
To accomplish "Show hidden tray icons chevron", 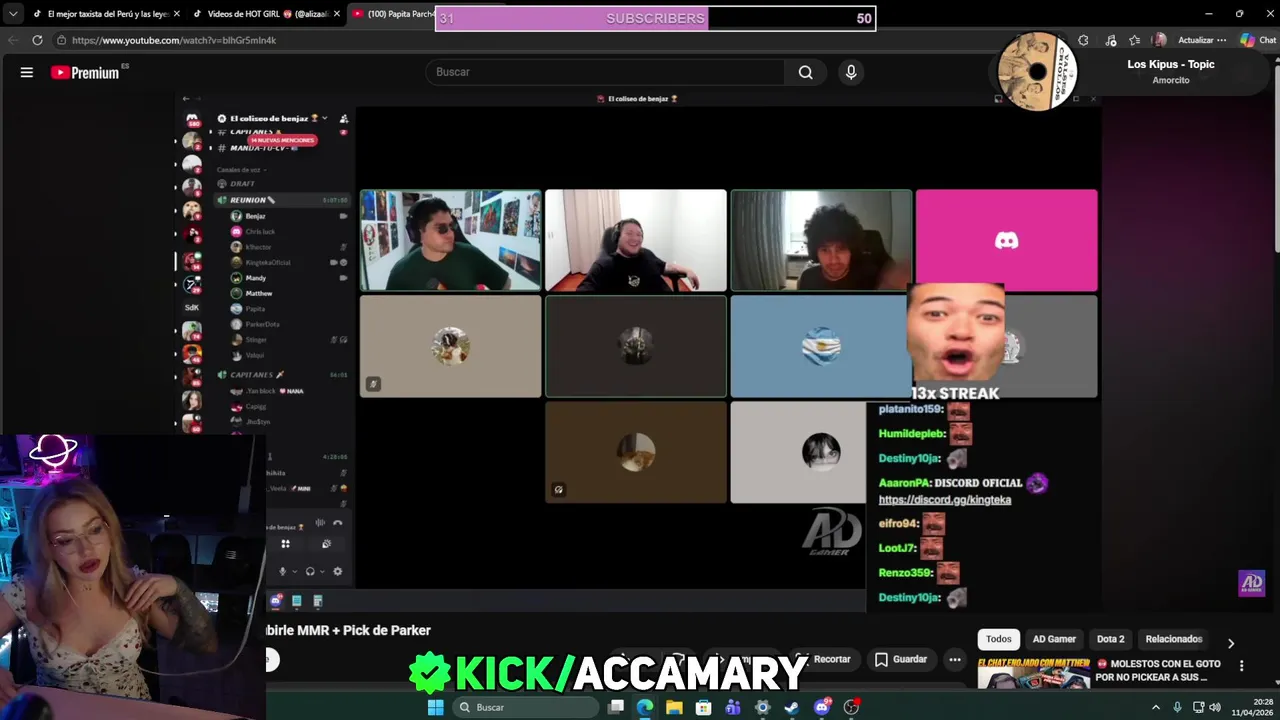I will pyautogui.click(x=1156, y=707).
